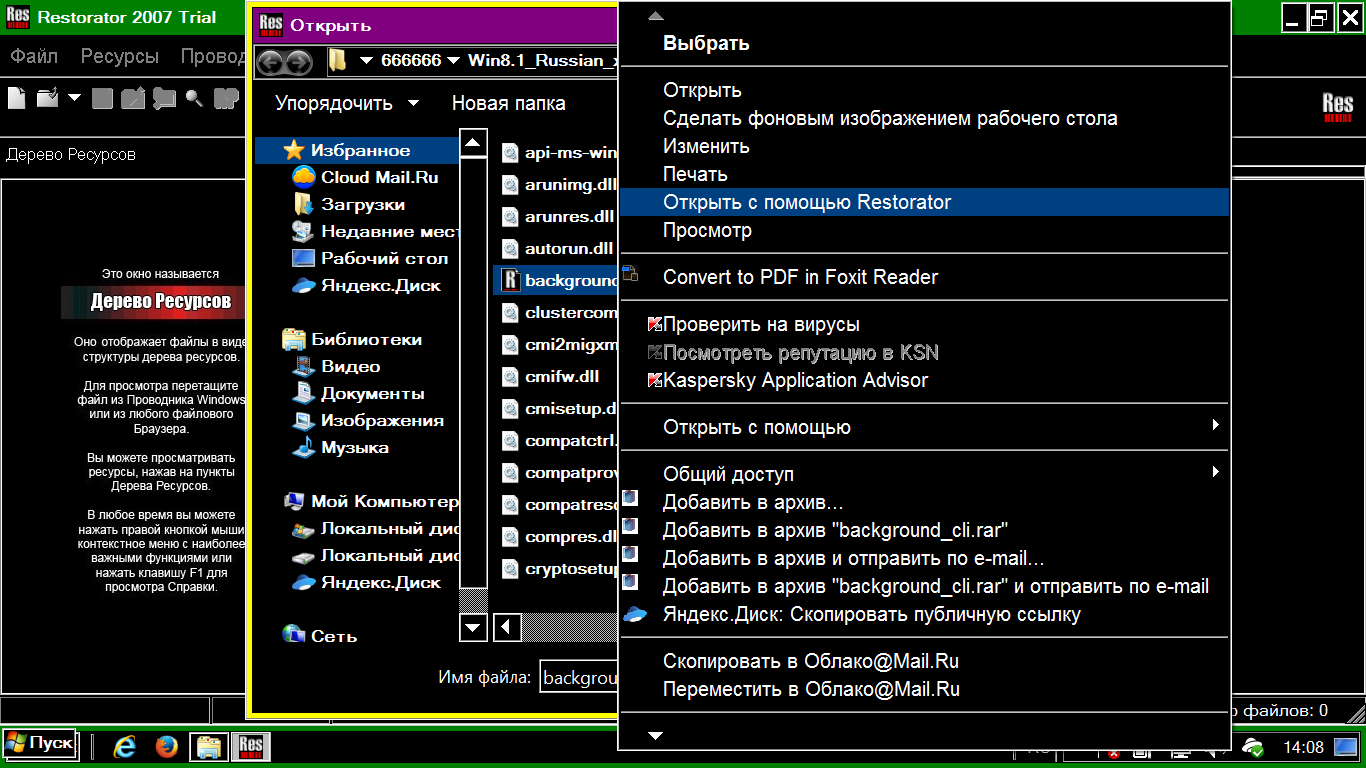The height and width of the screenshot is (768, 1366).
Task: Open Недавние места in the navigation pane
Action: click(x=376, y=232)
